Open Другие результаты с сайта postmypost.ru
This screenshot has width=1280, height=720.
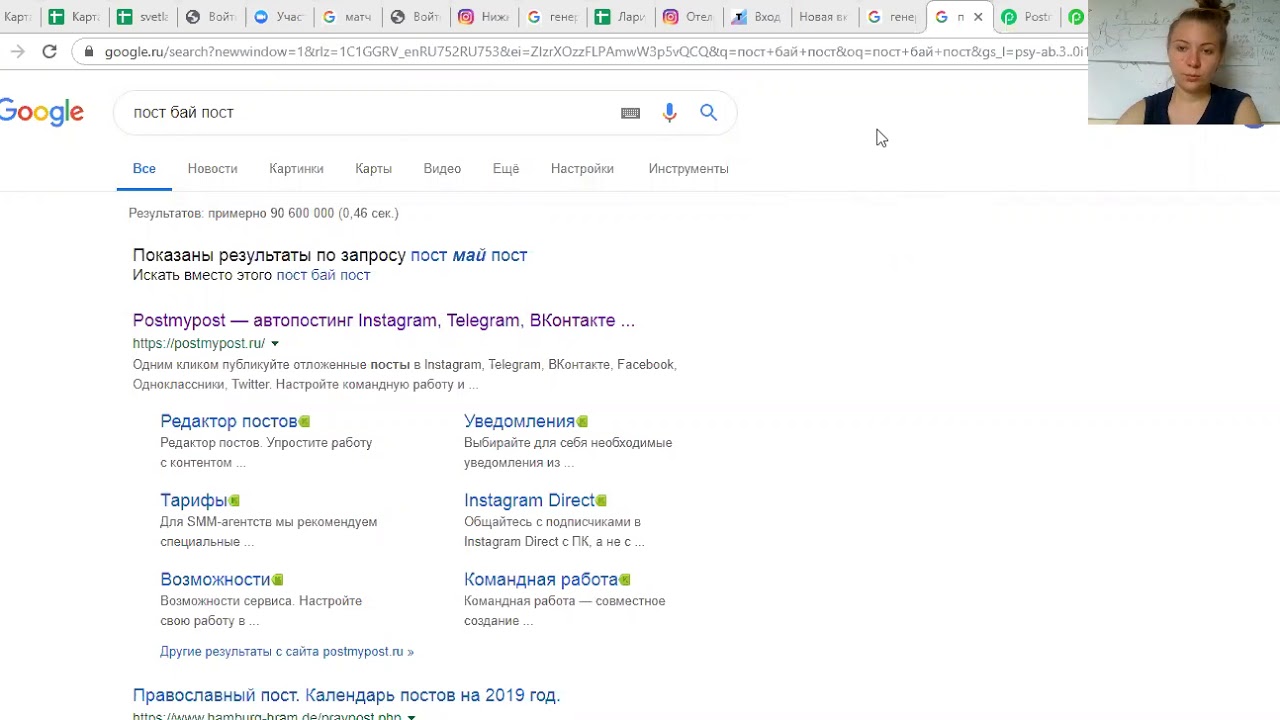287,651
